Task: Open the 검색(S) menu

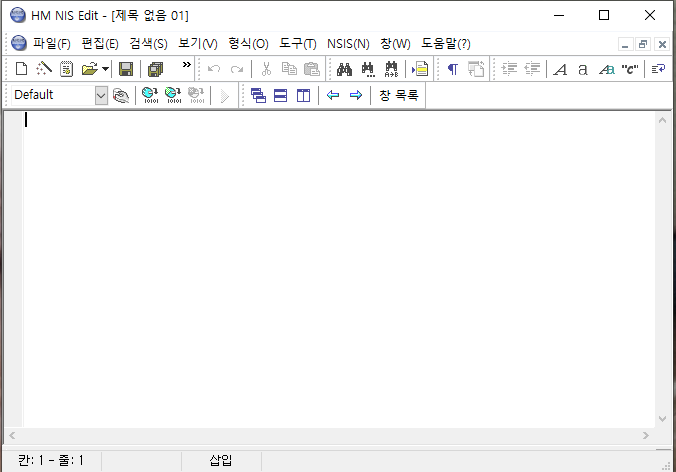Action: click(148, 44)
